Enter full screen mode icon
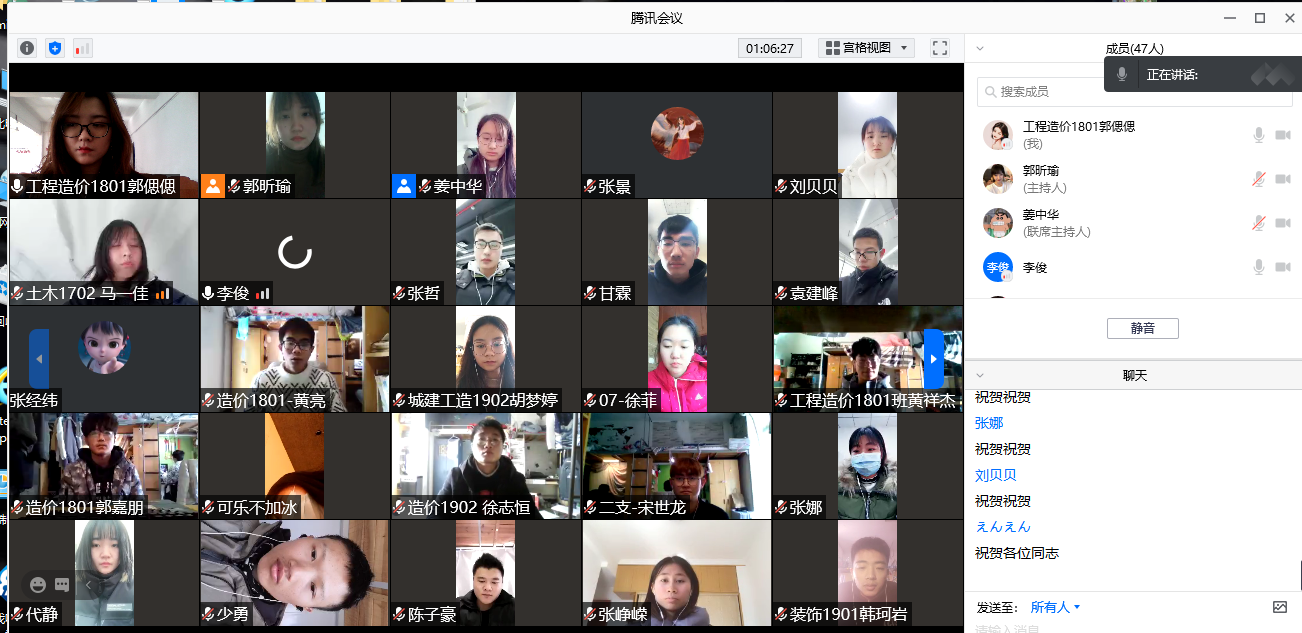 click(x=940, y=48)
